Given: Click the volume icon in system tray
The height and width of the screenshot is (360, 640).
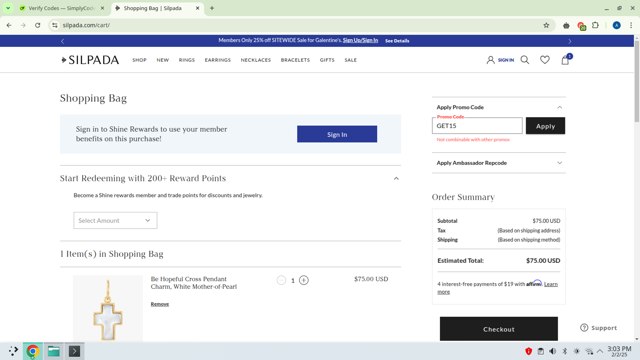Looking at the screenshot, I should tap(553, 351).
